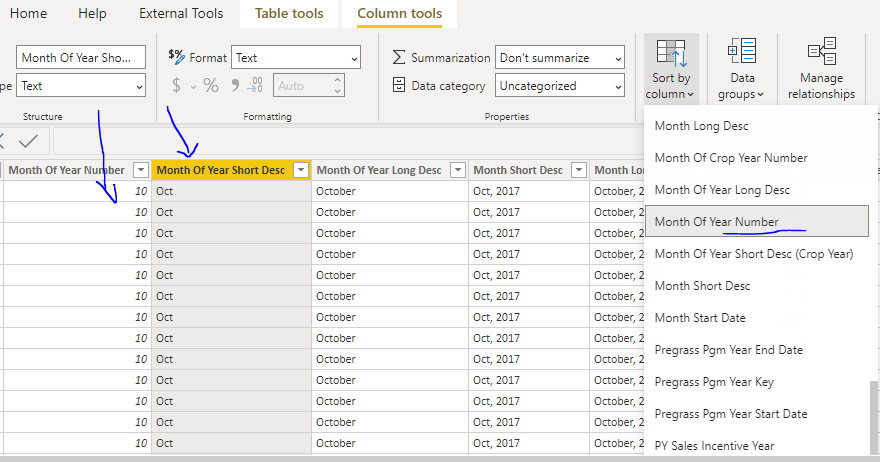The height and width of the screenshot is (462, 880).
Task: Open Manage relationships
Action: (821, 69)
